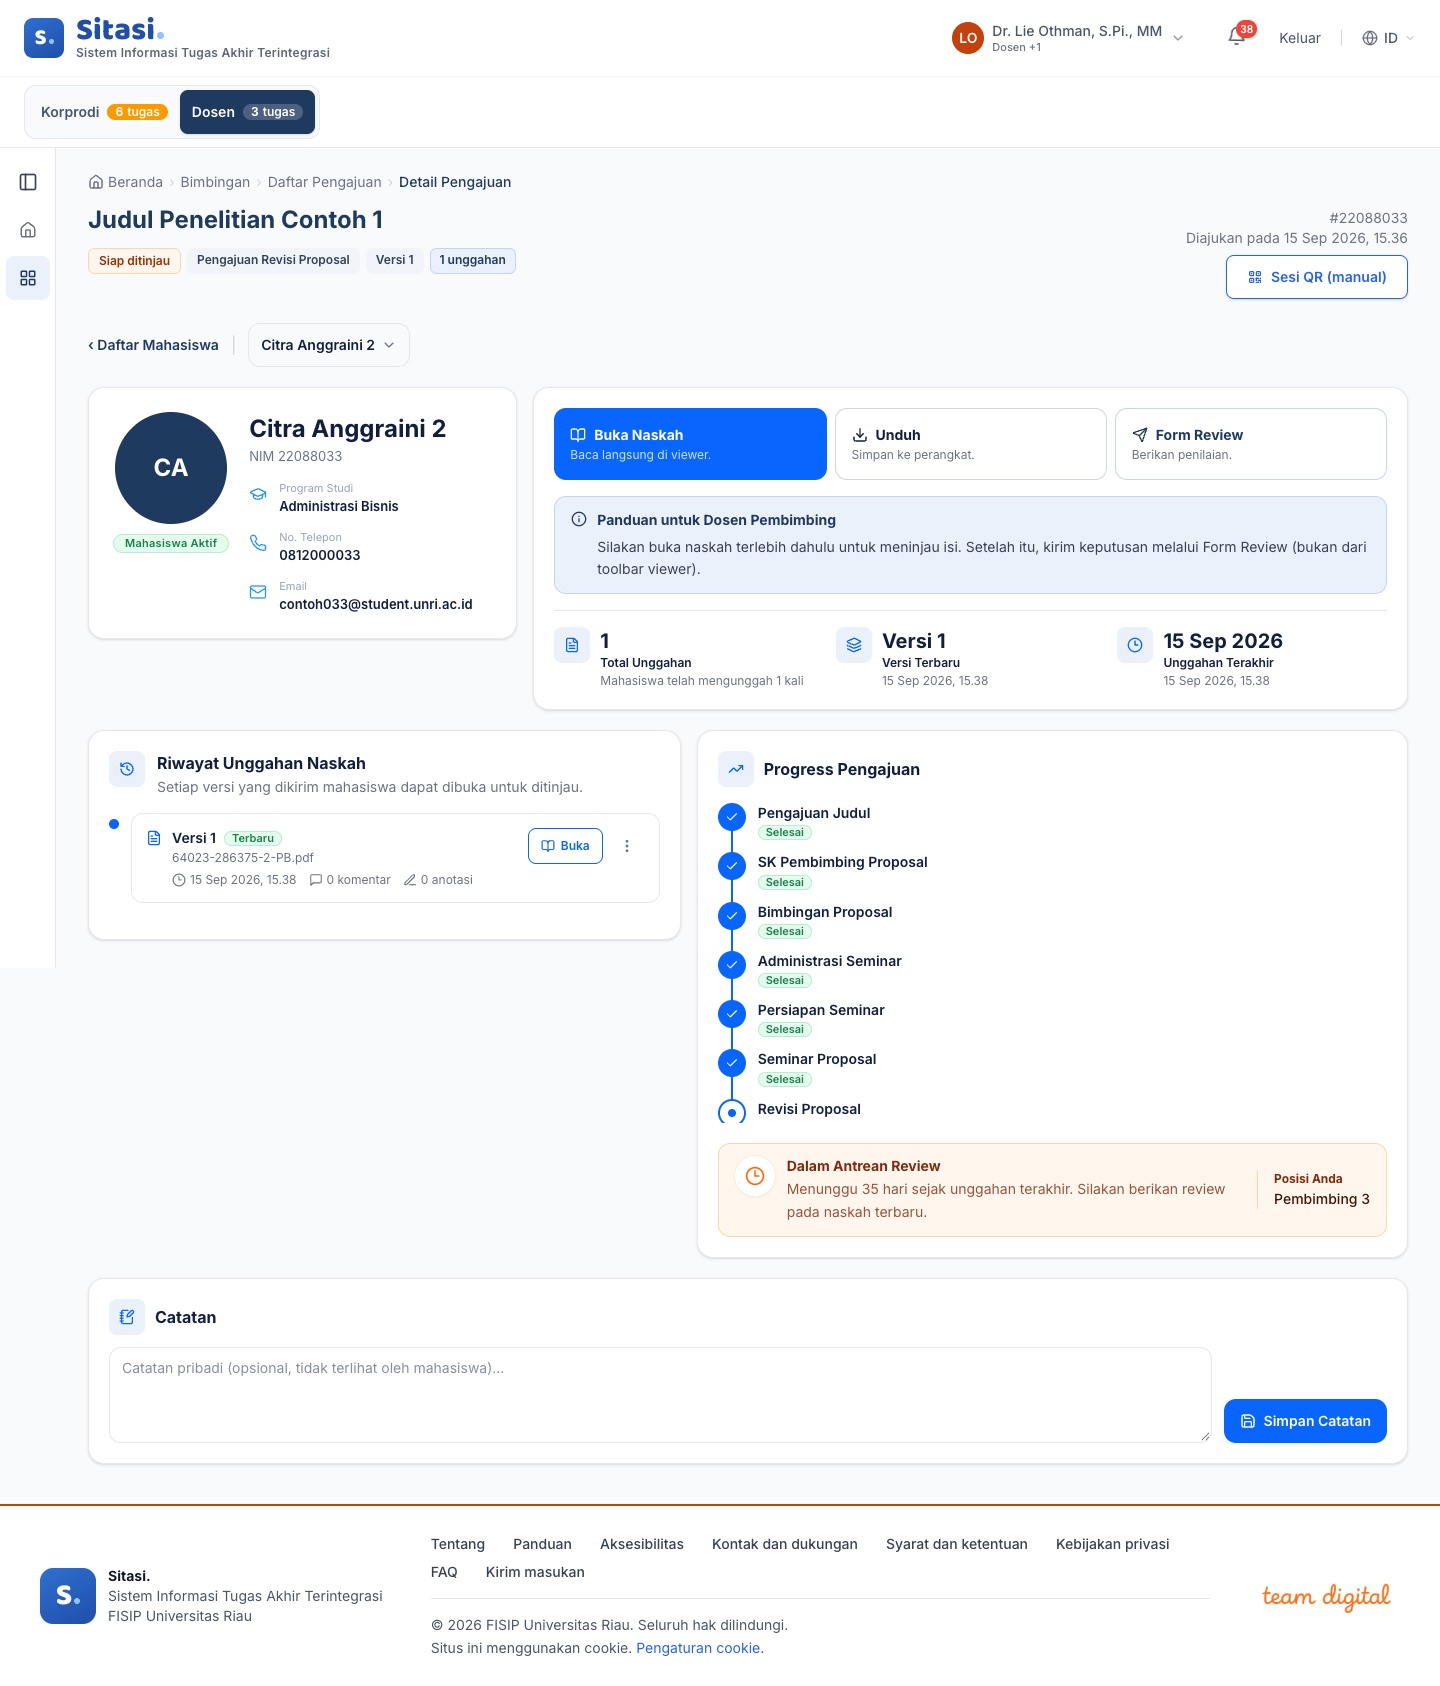Open Kontak dan dukungan footer link

pyautogui.click(x=785, y=1544)
